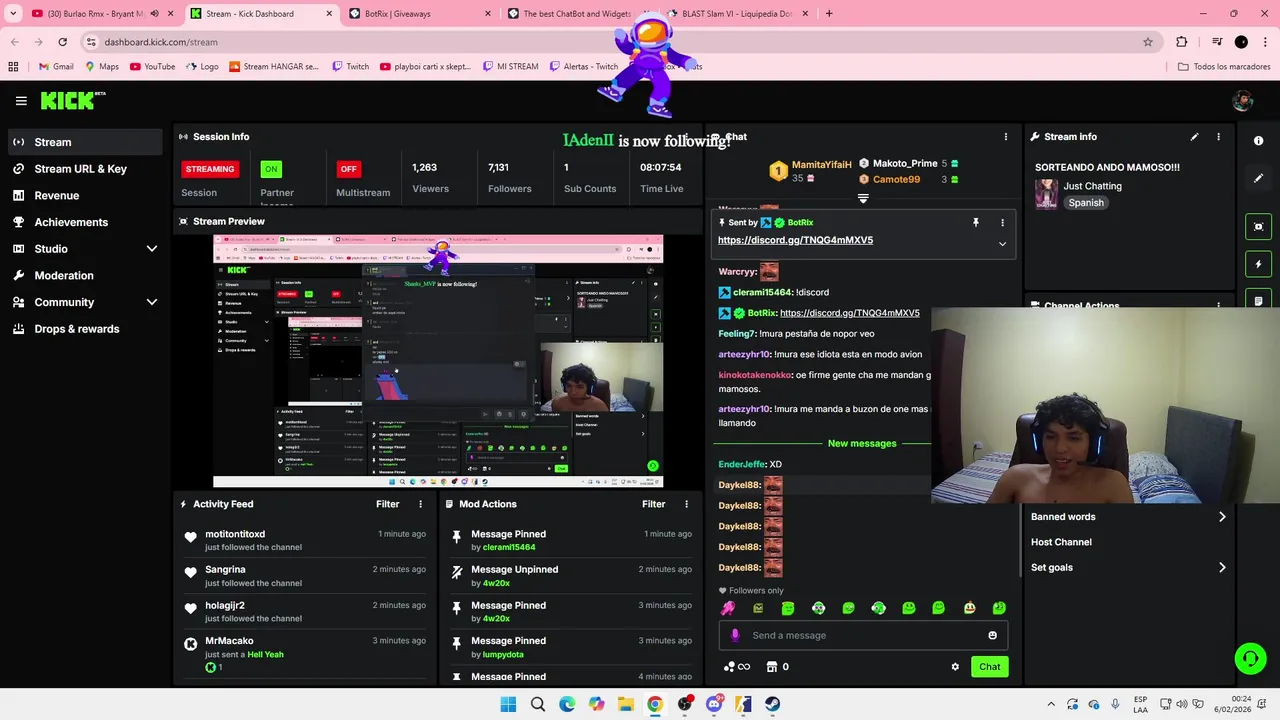Screen dimensions: 1280x720
Task: Open the Activity Feed Filter
Action: coord(388,504)
